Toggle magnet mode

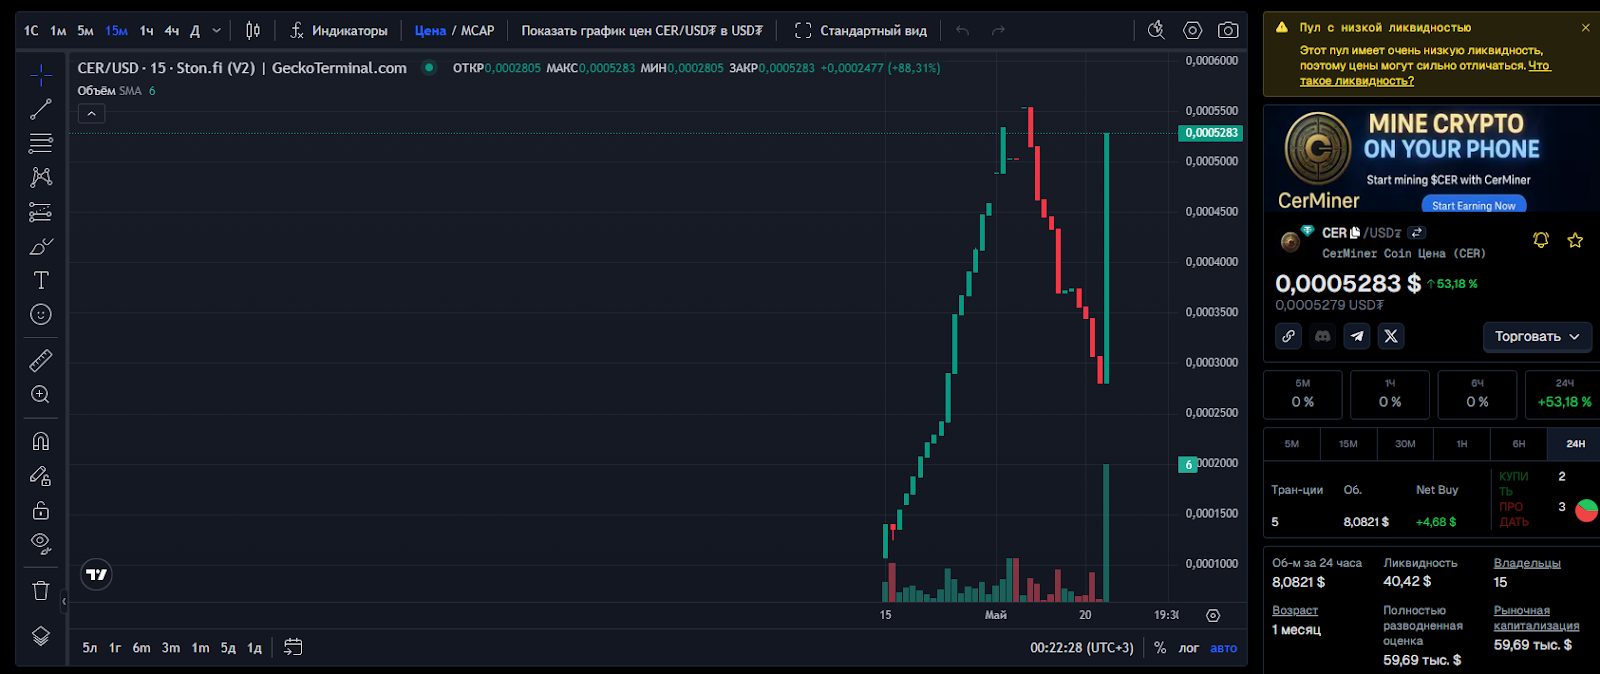[x=41, y=441]
